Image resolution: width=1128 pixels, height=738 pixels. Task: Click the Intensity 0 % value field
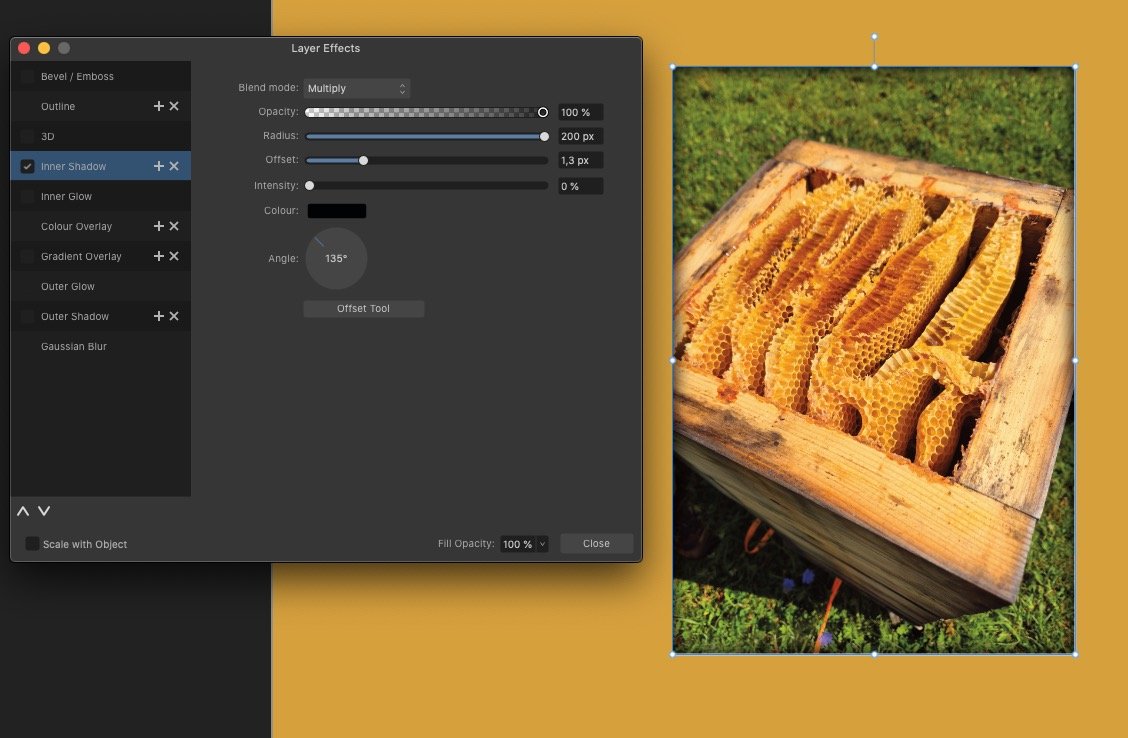[581, 186]
